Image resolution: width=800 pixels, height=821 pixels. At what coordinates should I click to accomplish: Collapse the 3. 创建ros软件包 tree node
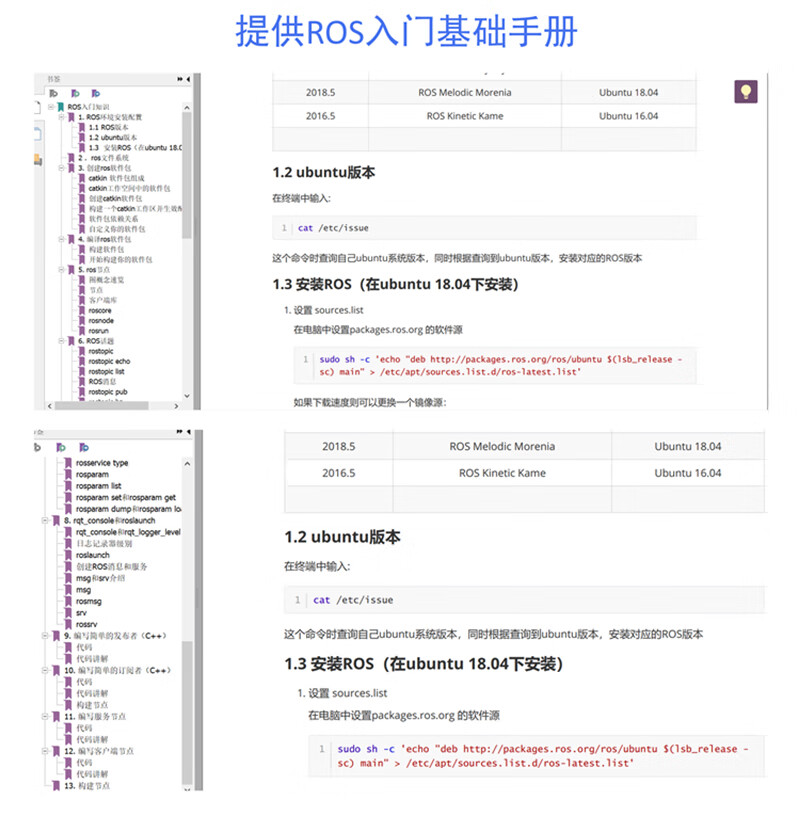(60, 168)
